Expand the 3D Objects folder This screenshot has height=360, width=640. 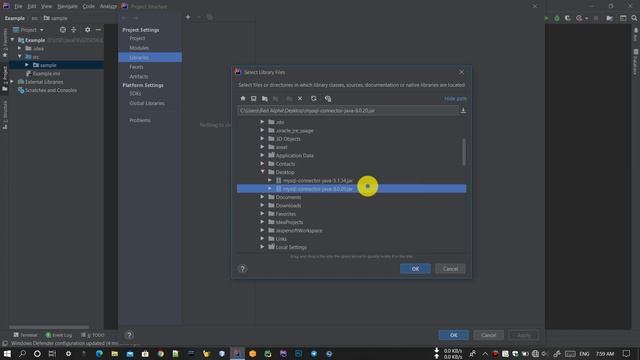tap(262, 139)
